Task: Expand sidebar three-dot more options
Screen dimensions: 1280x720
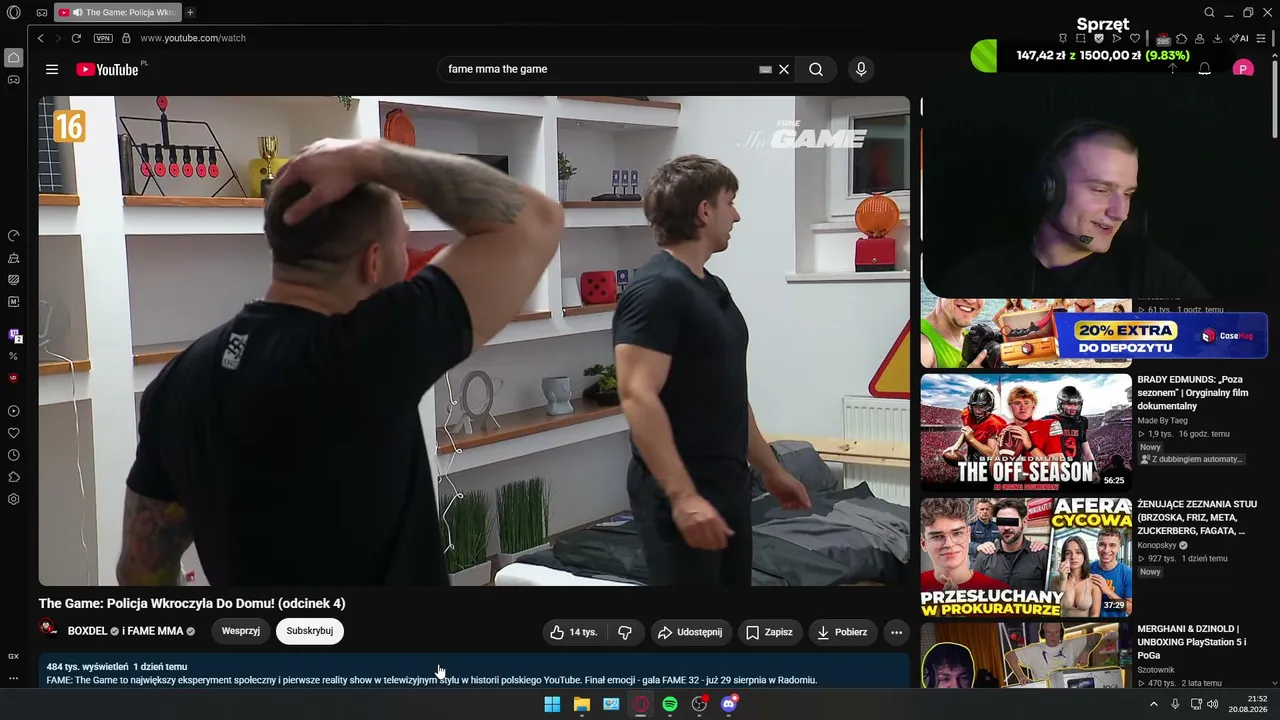Action: pos(14,678)
